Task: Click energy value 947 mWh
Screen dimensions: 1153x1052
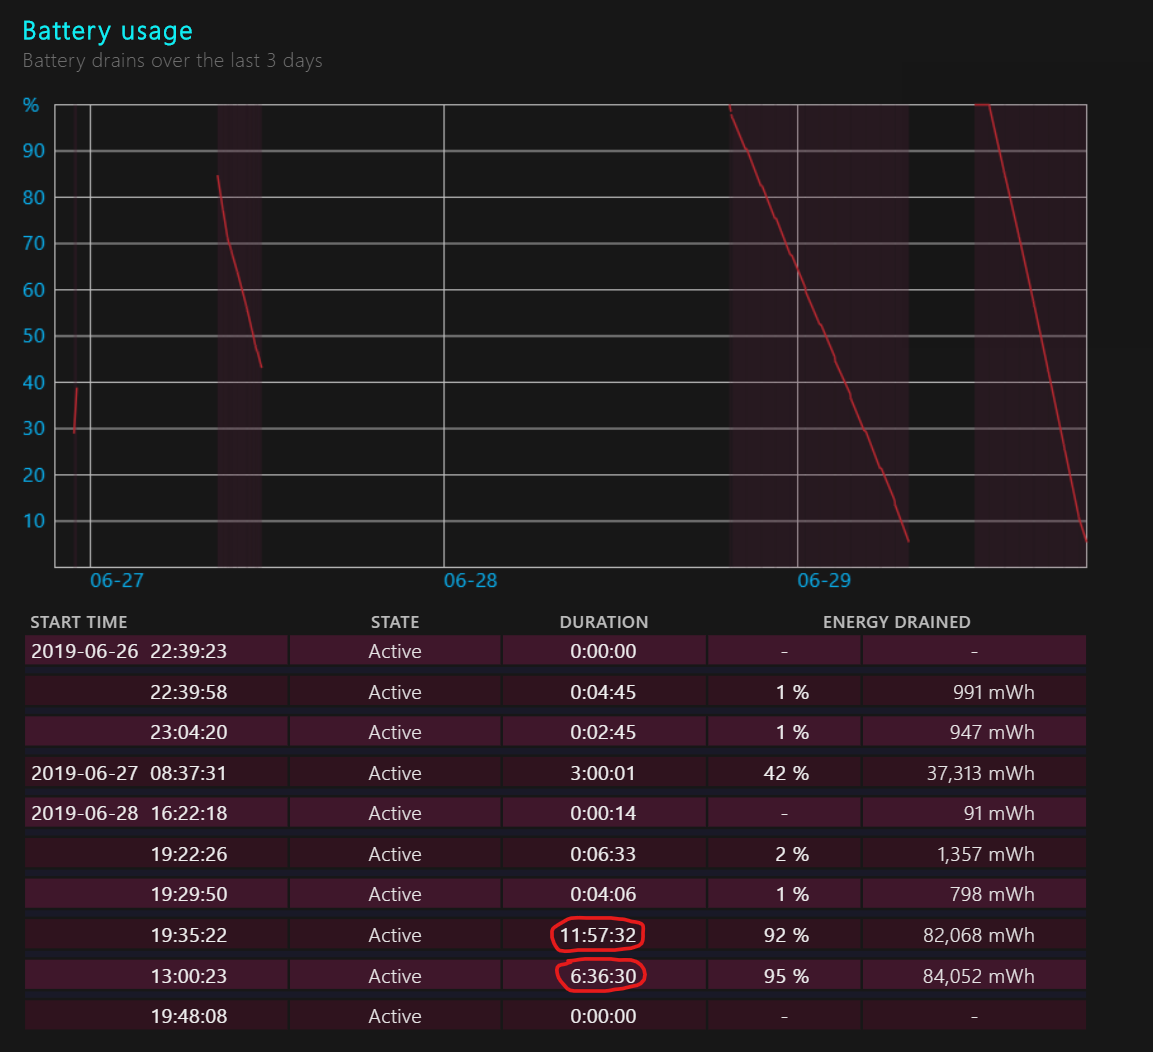Action: click(x=992, y=732)
